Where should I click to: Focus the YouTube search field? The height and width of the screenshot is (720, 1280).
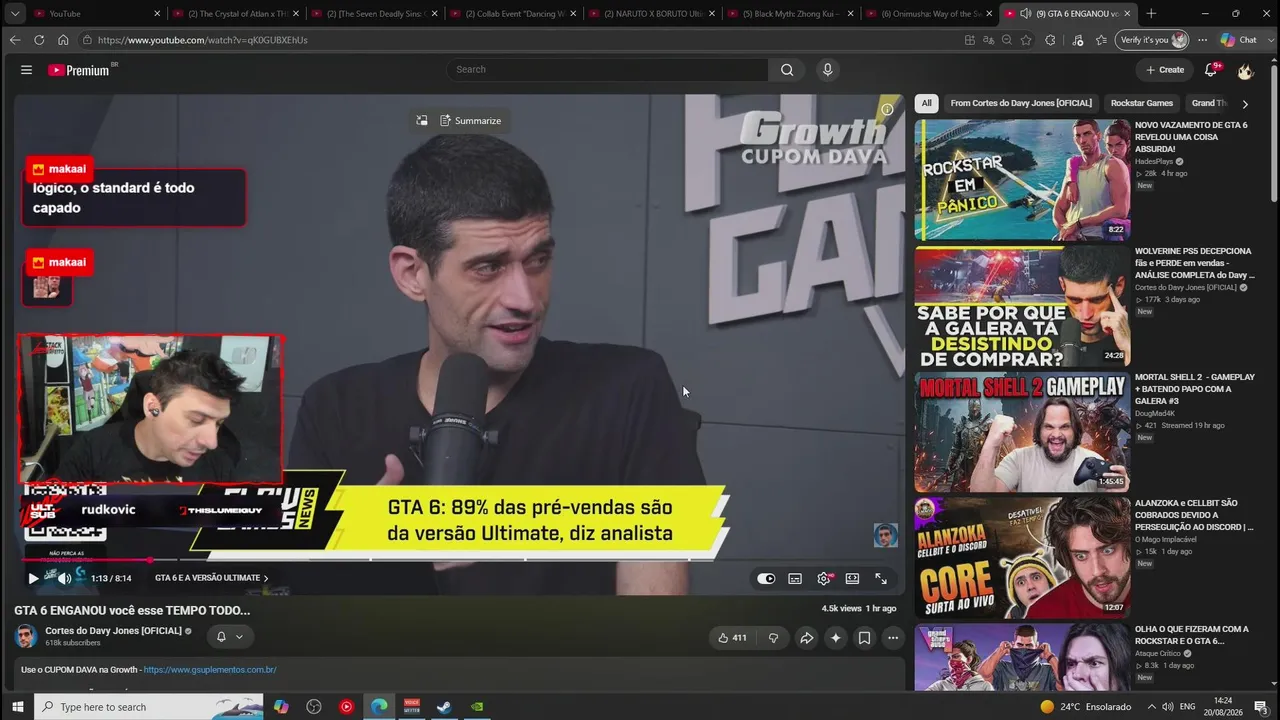tap(607, 70)
